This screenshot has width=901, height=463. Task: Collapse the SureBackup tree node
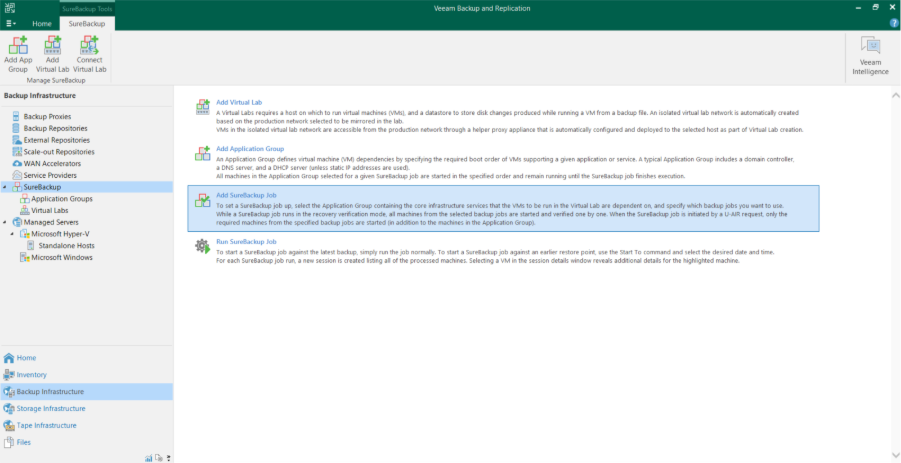pyautogui.click(x=6, y=187)
